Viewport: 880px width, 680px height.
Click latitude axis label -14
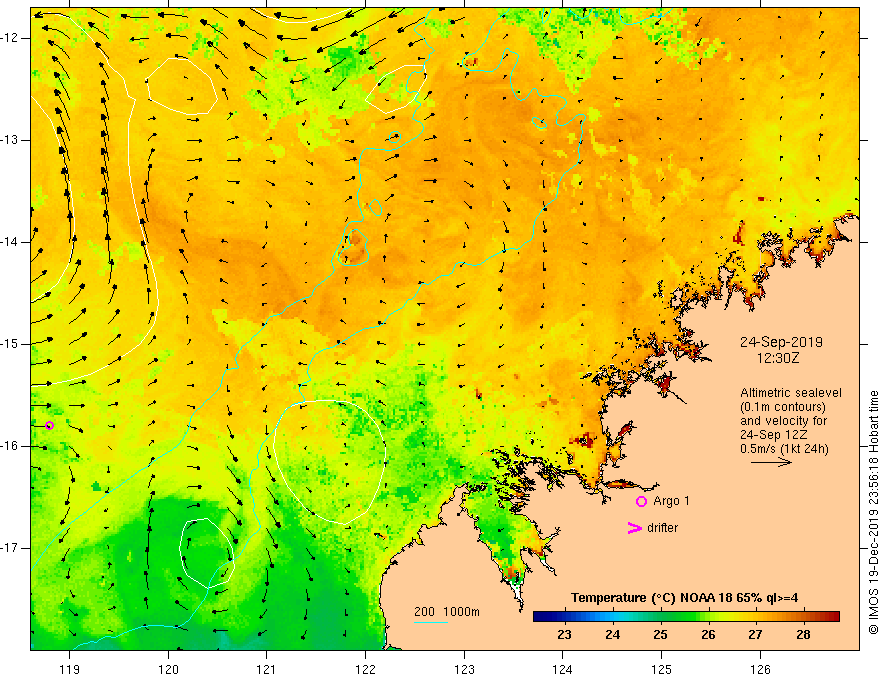10,242
